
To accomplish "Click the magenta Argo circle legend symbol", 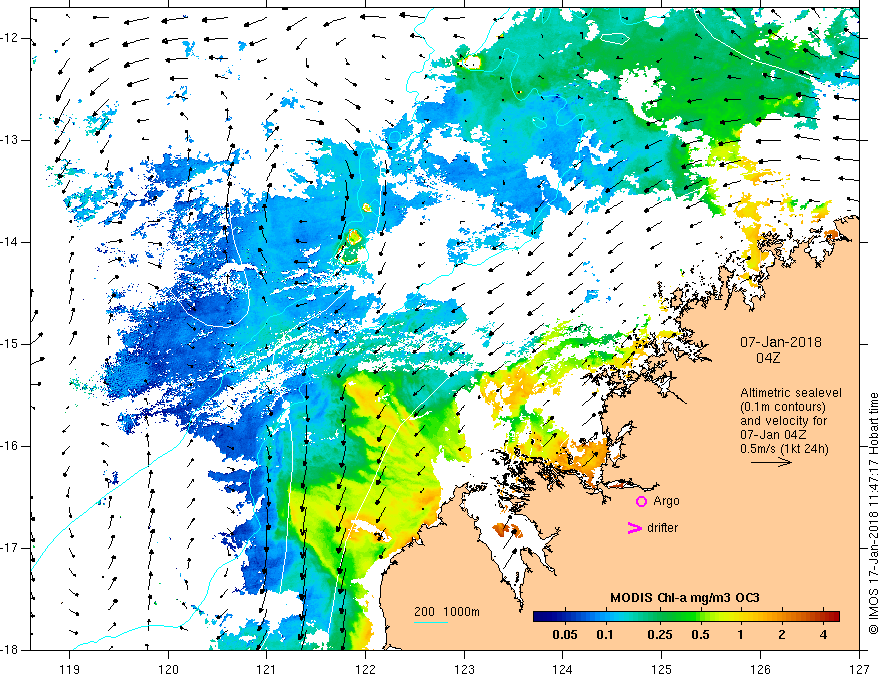I will point(641,501).
